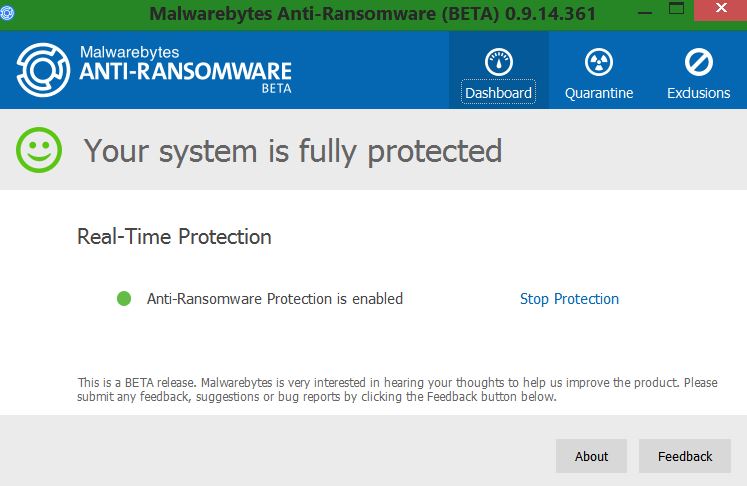
Task: Send feedback with the Feedback button
Action: (685, 456)
